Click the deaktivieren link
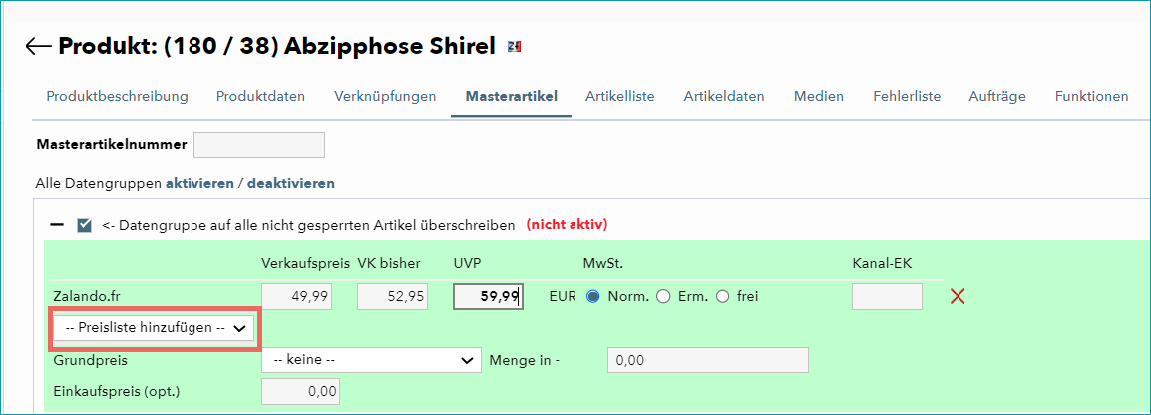1151x415 pixels. pos(291,184)
